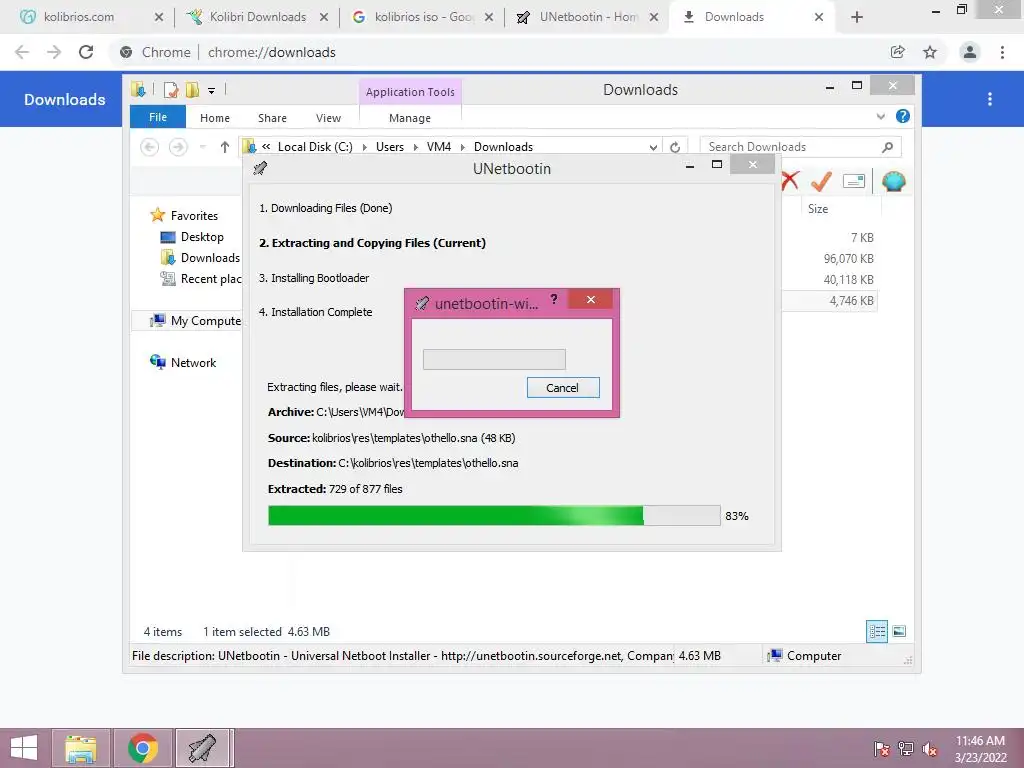Switch to the Share ribbon tab
Viewport: 1024px width, 768px height.
click(x=272, y=118)
